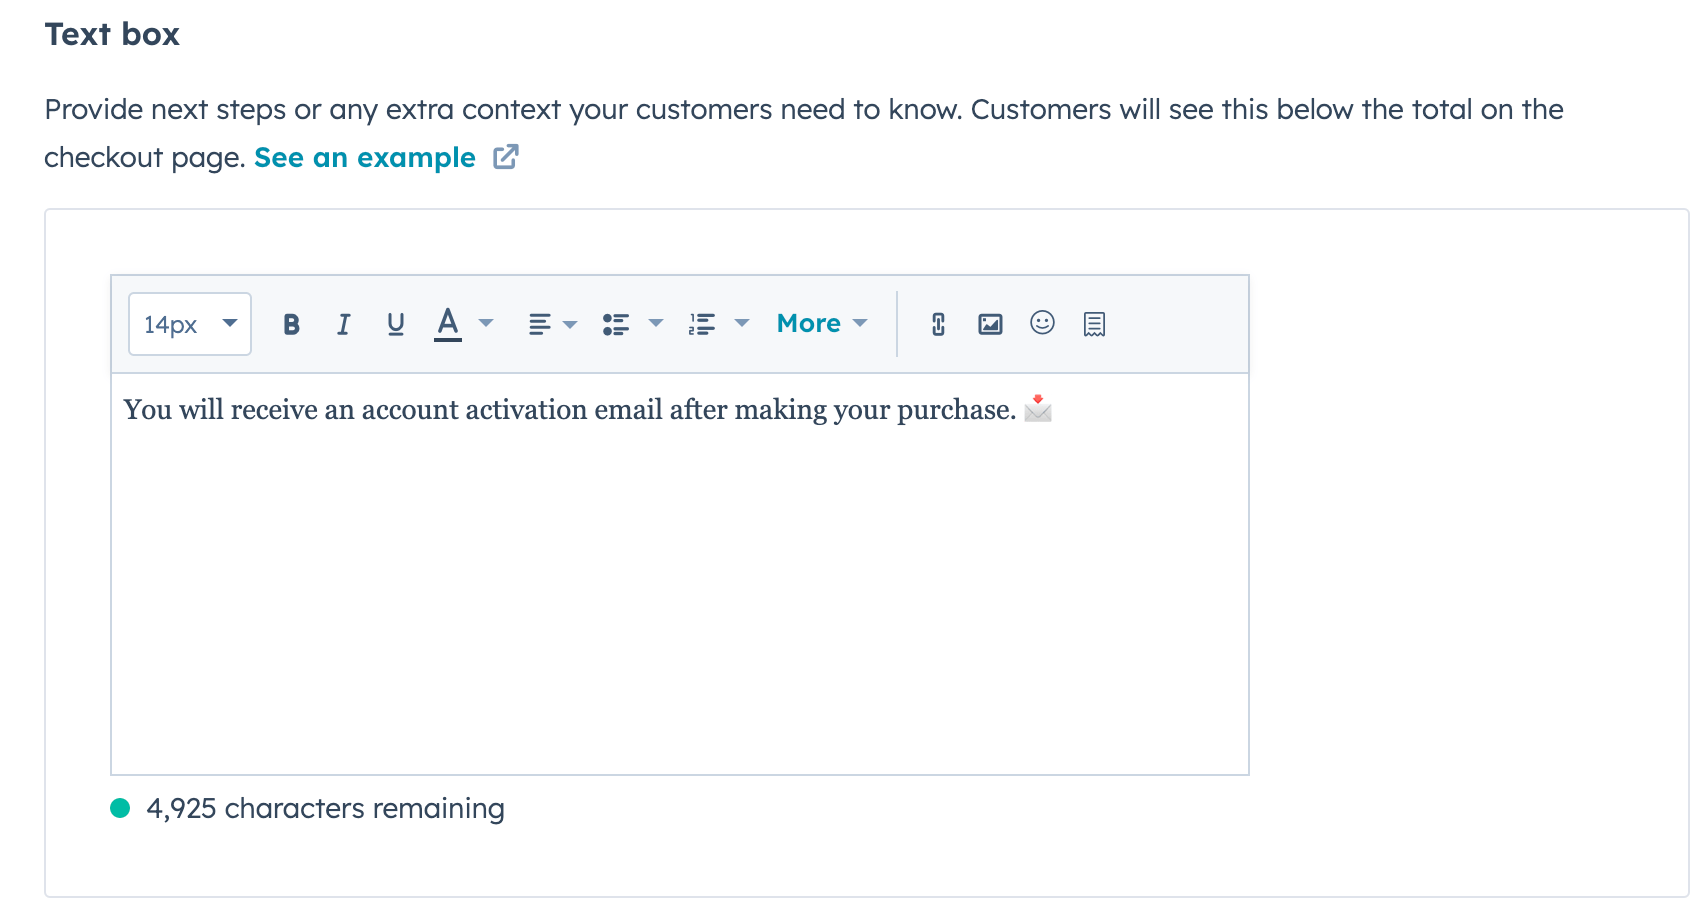
Task: Toggle the bulleted list formatting
Action: [x=616, y=323]
